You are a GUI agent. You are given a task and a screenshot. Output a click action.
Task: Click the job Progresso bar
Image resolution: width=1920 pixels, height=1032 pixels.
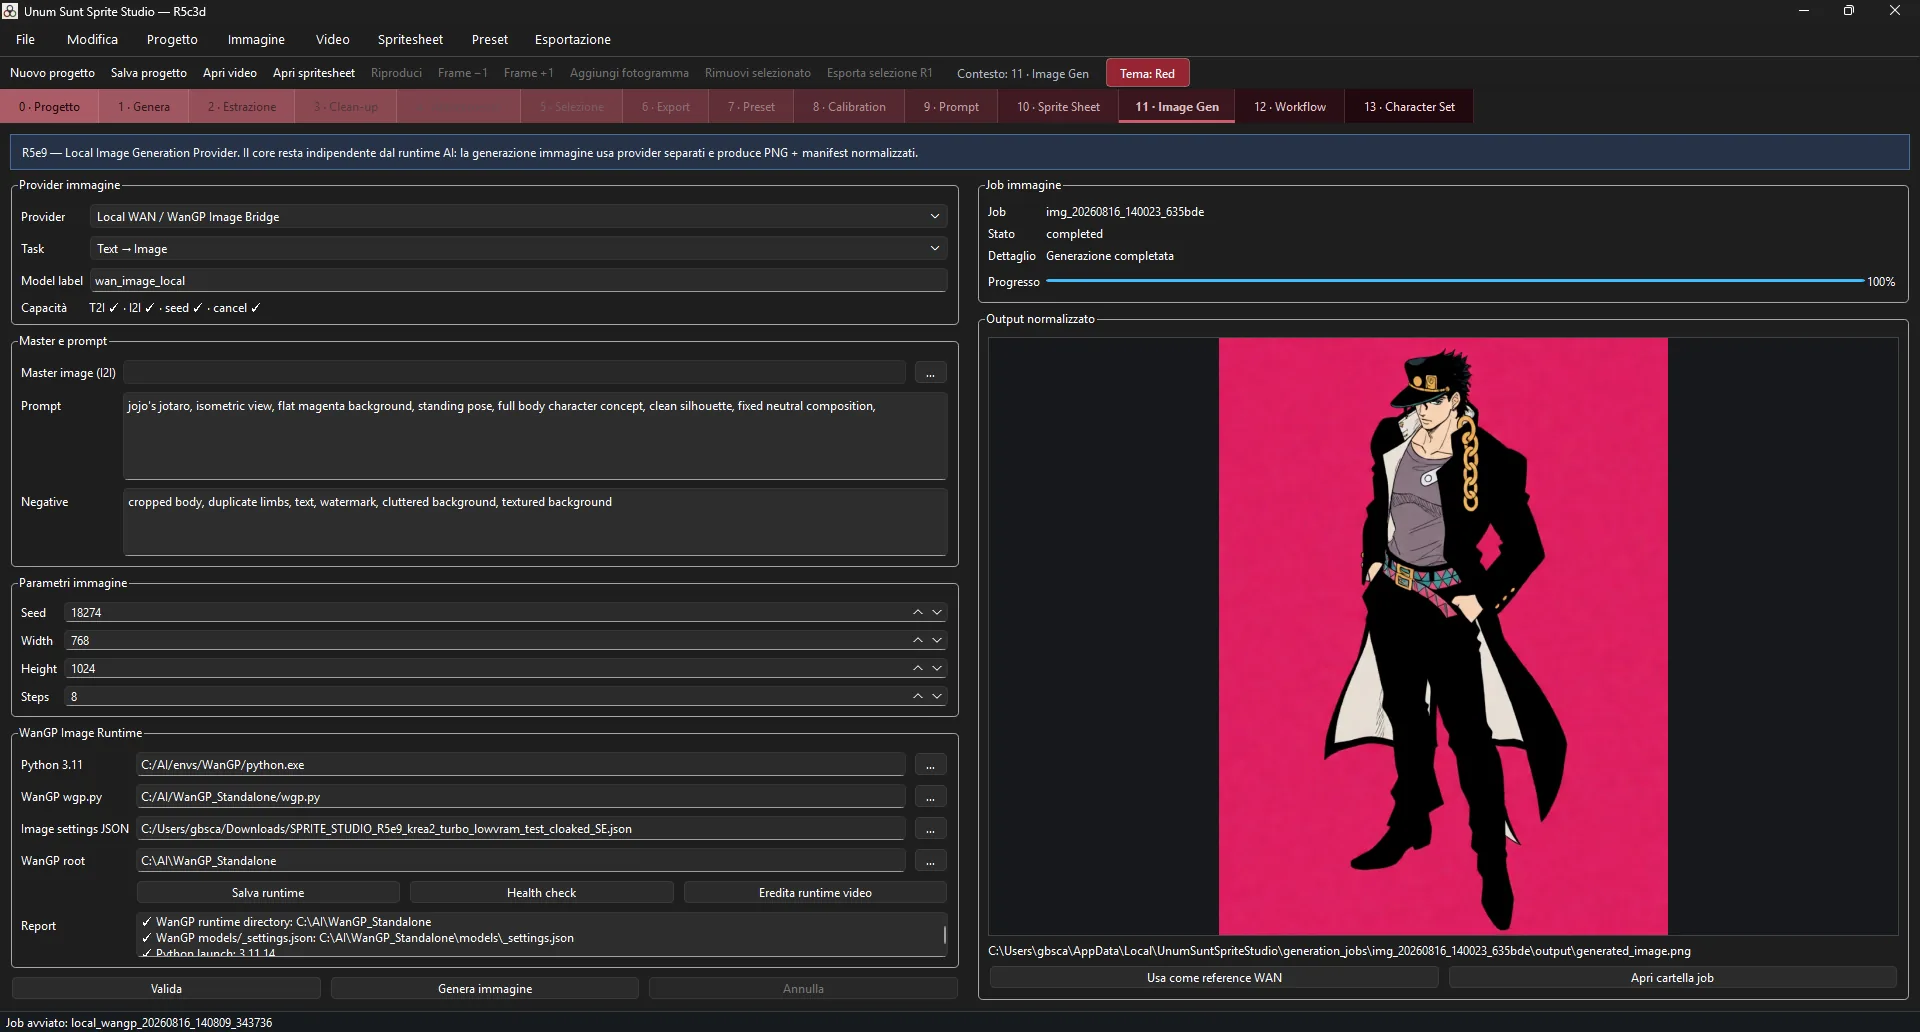pos(1455,282)
